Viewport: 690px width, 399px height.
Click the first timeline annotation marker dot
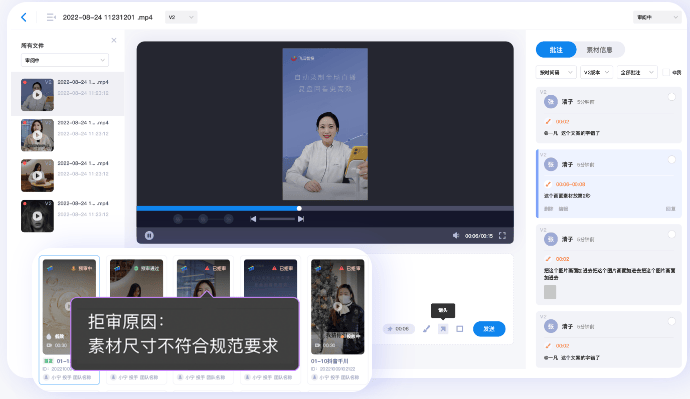click(178, 219)
